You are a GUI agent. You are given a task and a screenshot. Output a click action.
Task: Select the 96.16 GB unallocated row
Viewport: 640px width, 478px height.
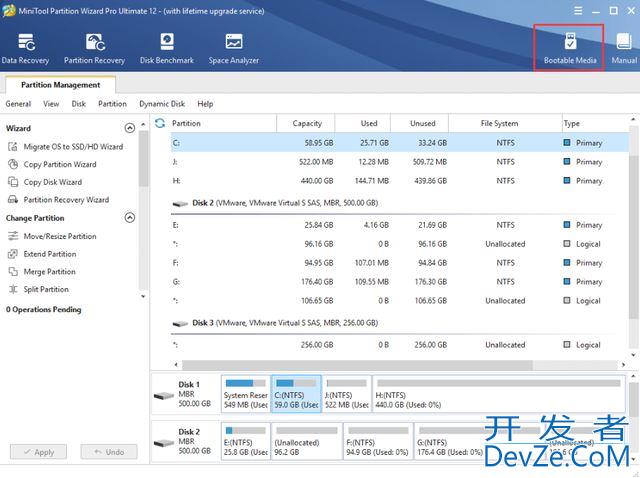(x=400, y=244)
